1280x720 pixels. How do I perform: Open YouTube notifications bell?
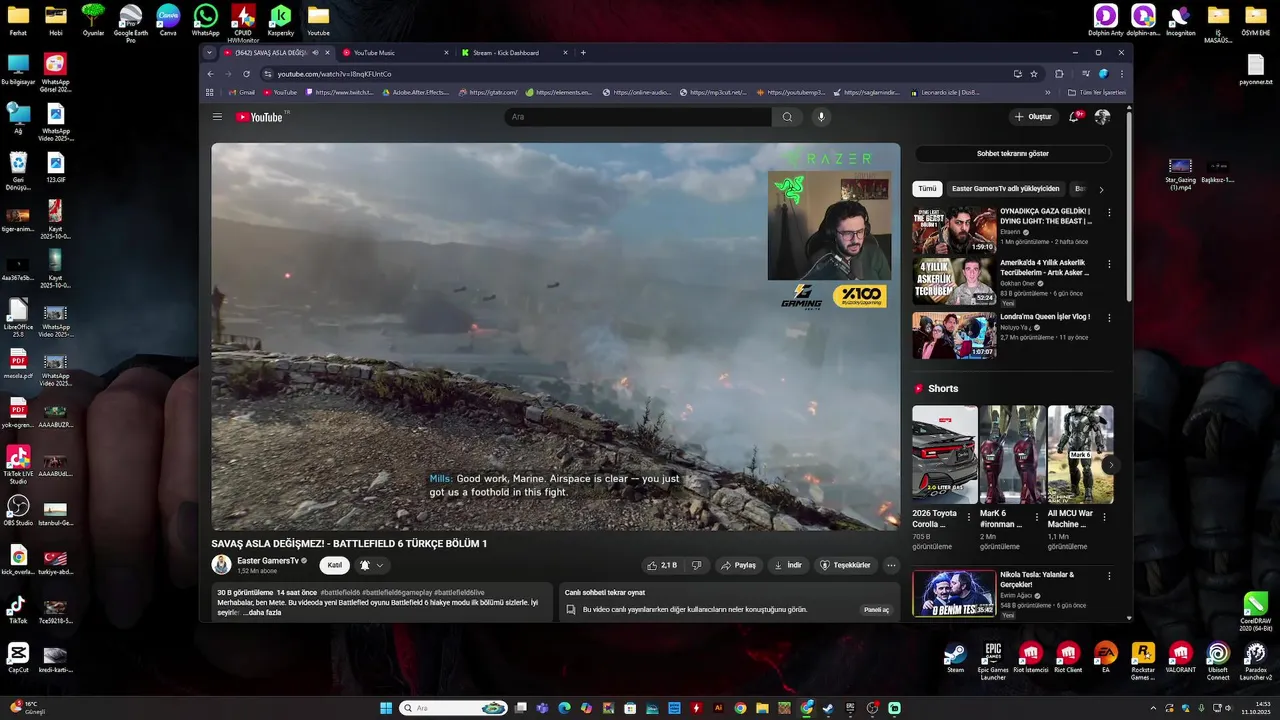[1074, 117]
